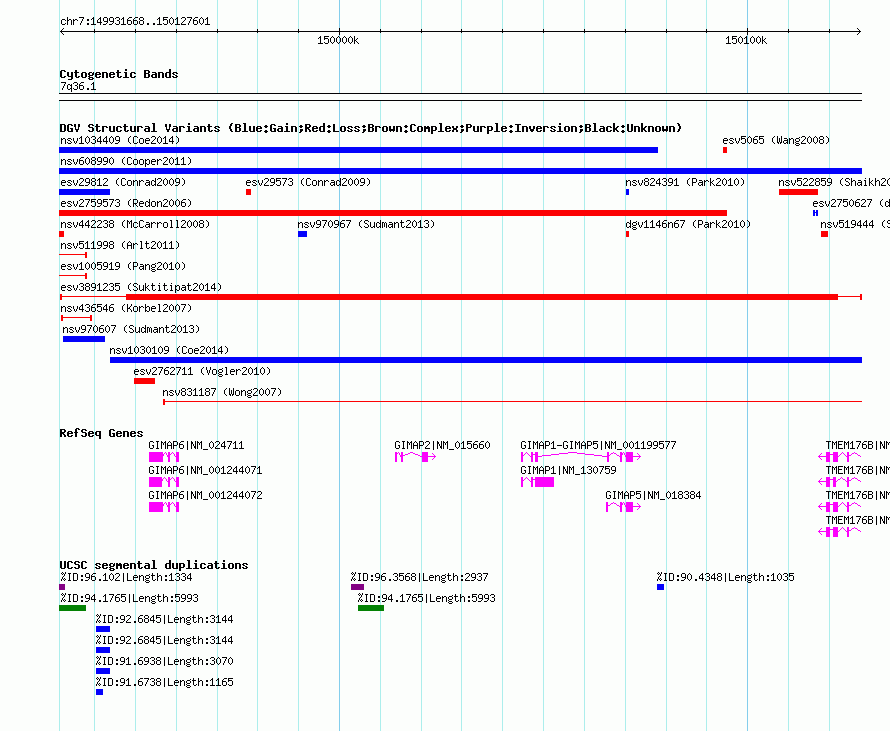Select the 7q36.1 cytogenetic band label
Image resolution: width=890 pixels, height=731 pixels.
point(78,87)
